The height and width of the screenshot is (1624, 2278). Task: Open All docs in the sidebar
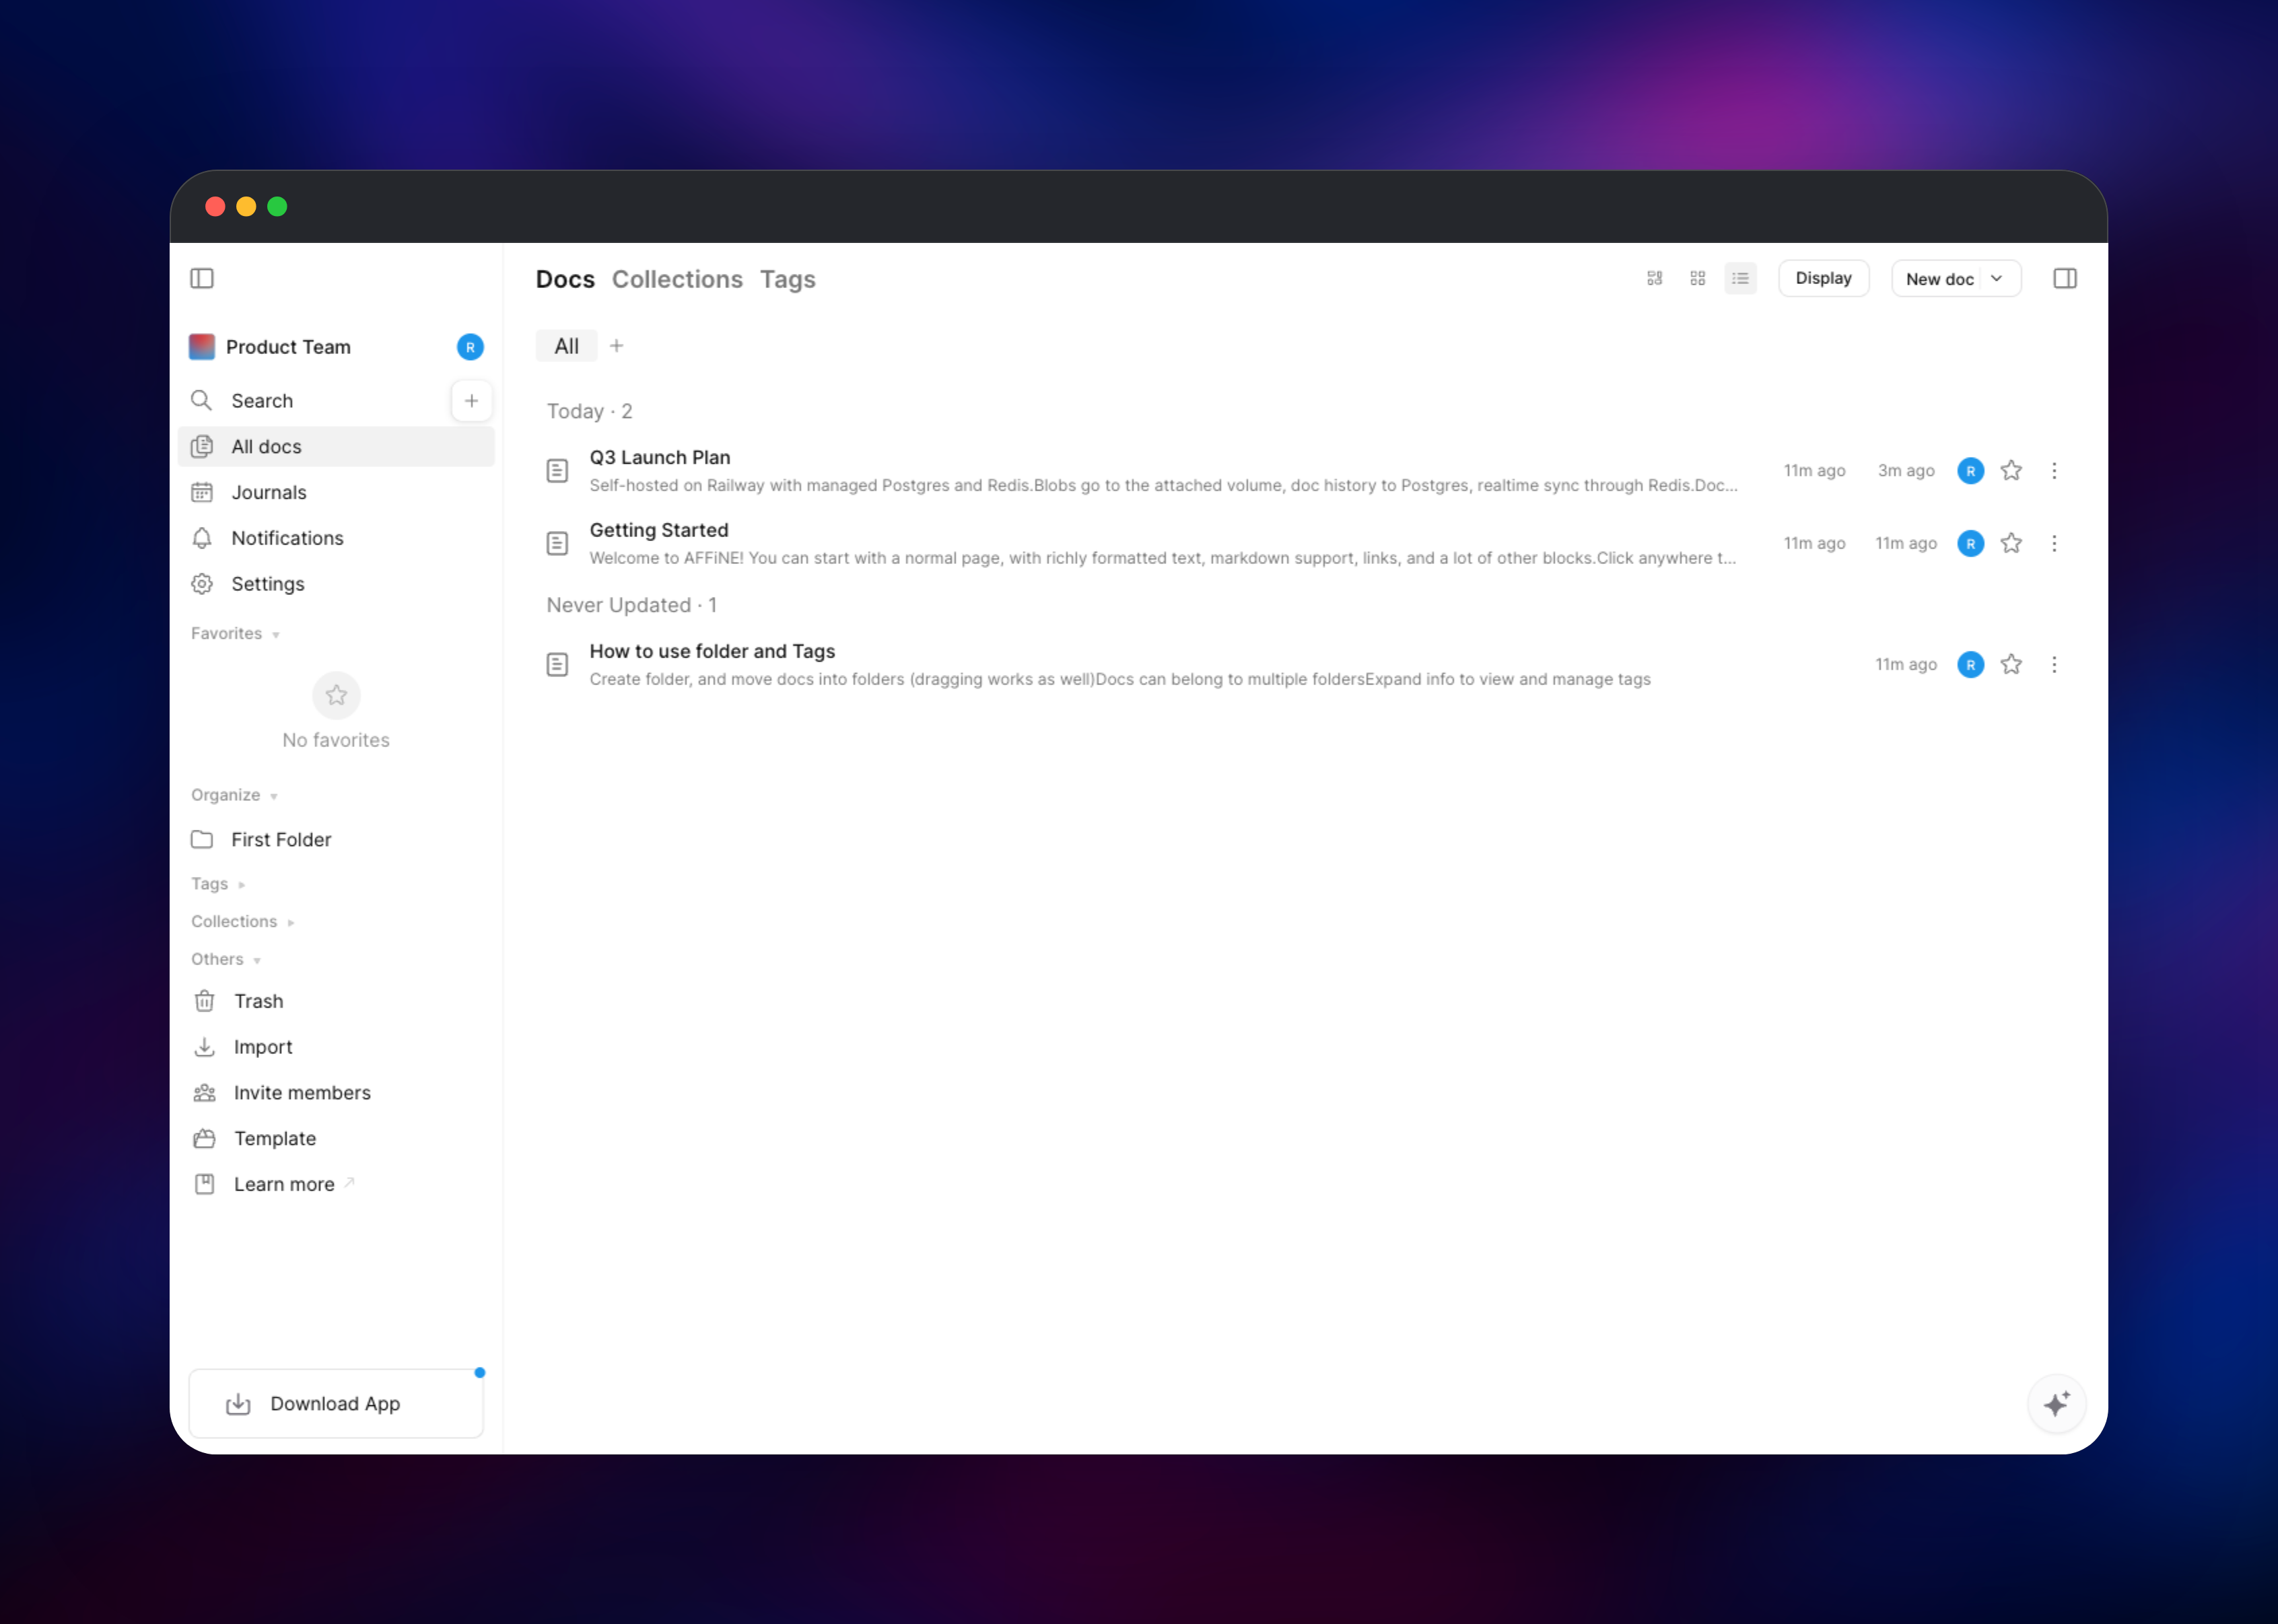[x=336, y=447]
